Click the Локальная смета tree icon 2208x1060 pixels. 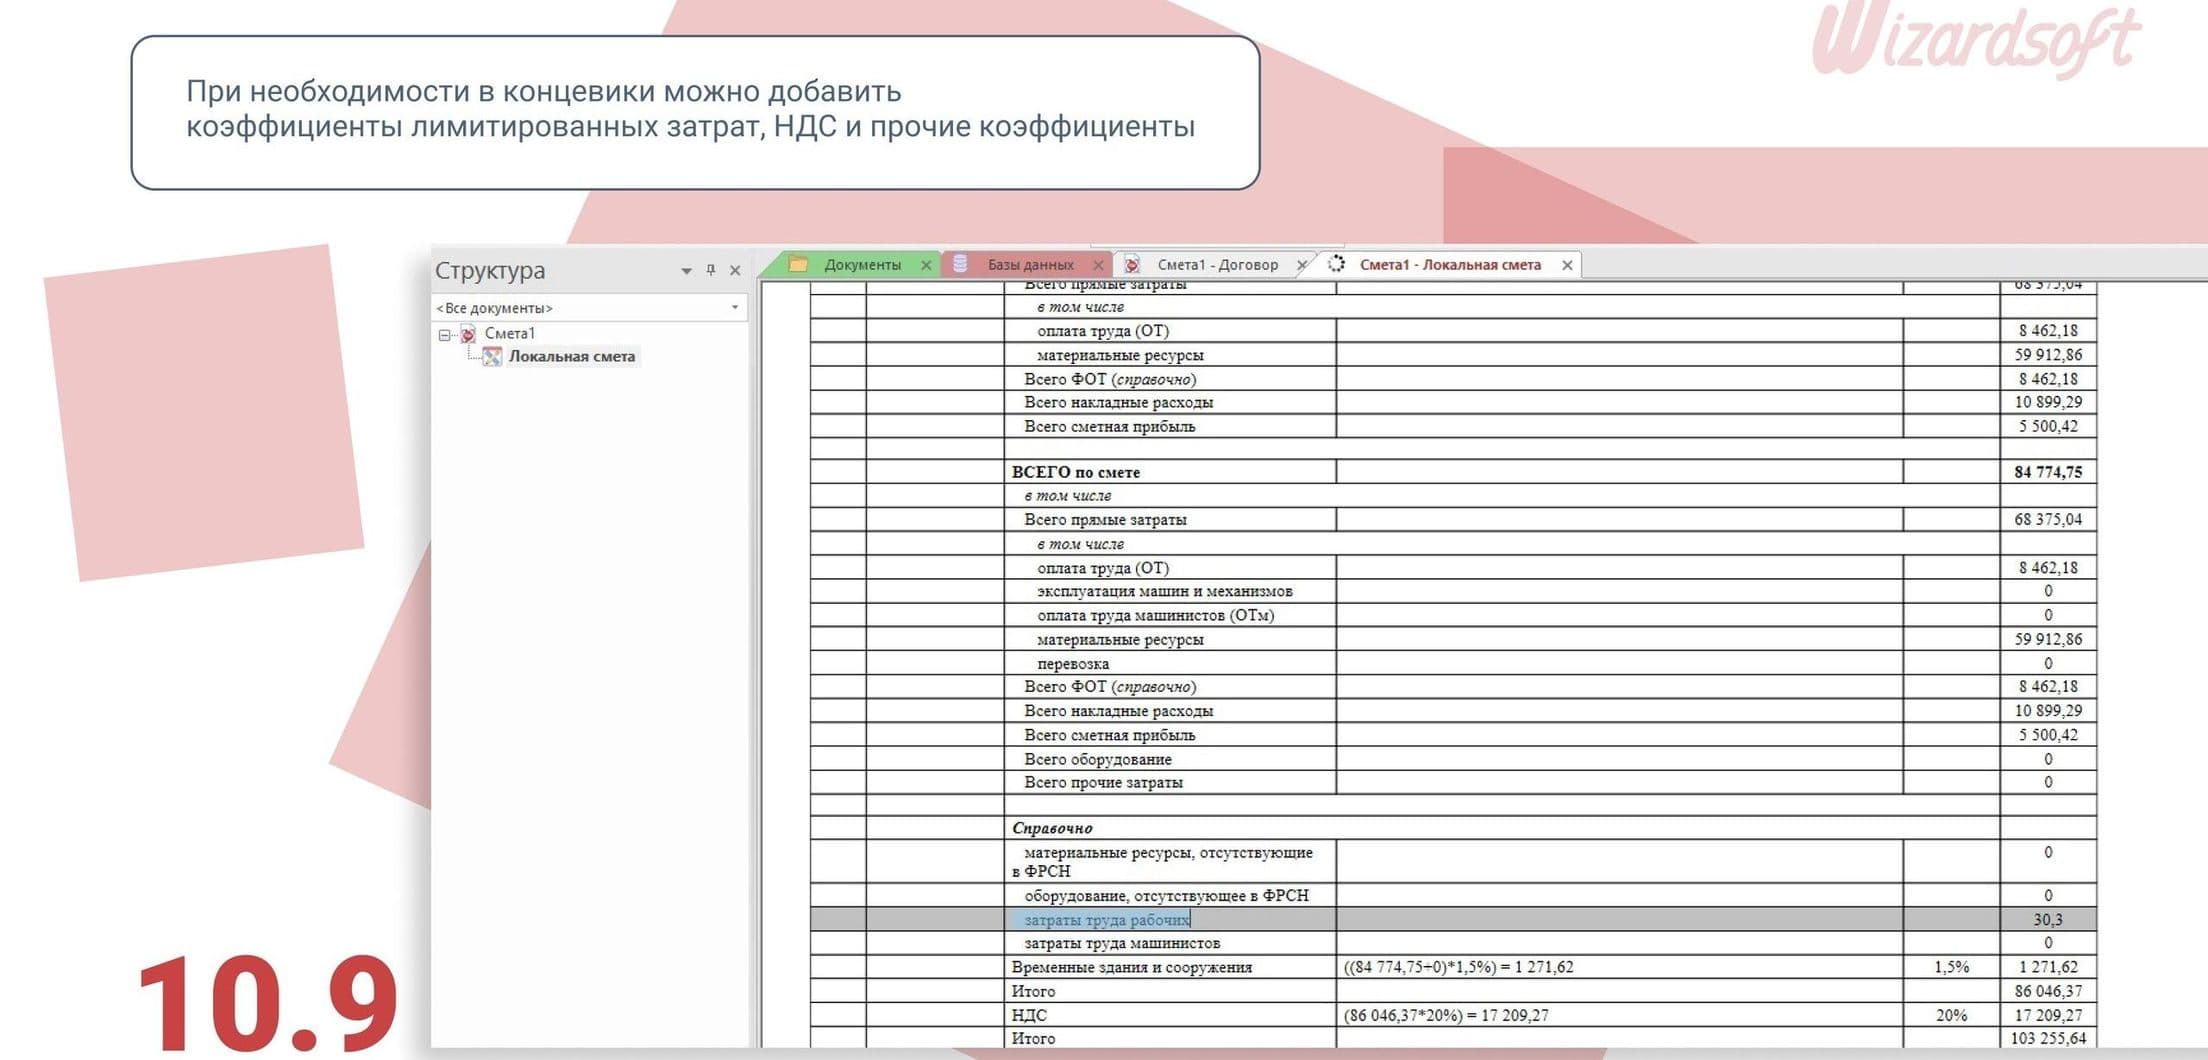pyautogui.click(x=492, y=357)
